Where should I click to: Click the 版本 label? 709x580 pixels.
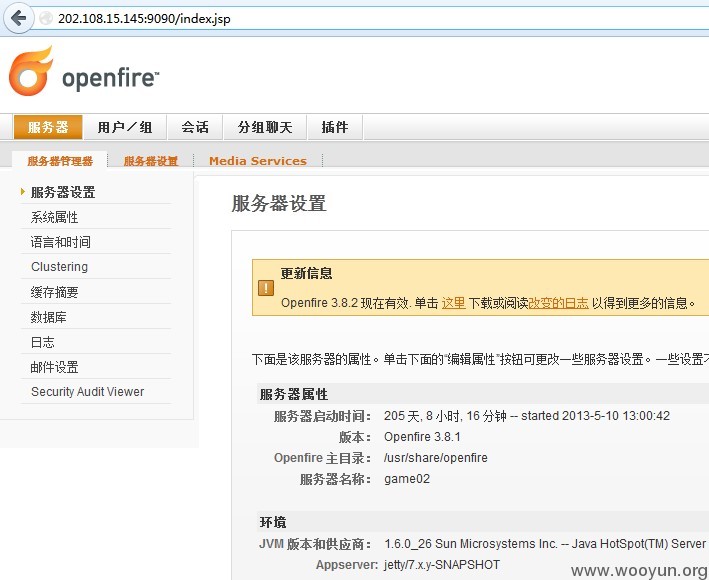tap(355, 437)
